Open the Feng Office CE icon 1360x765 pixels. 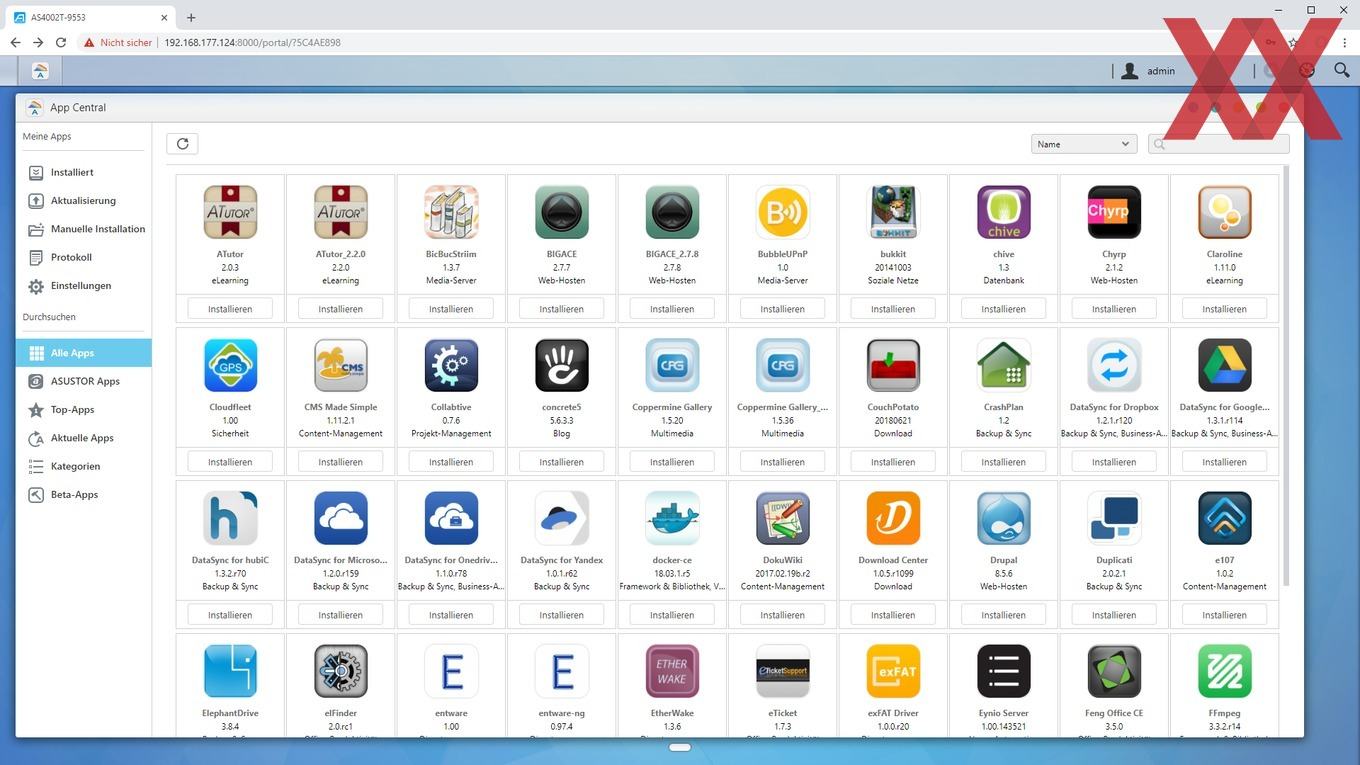[1114, 671]
